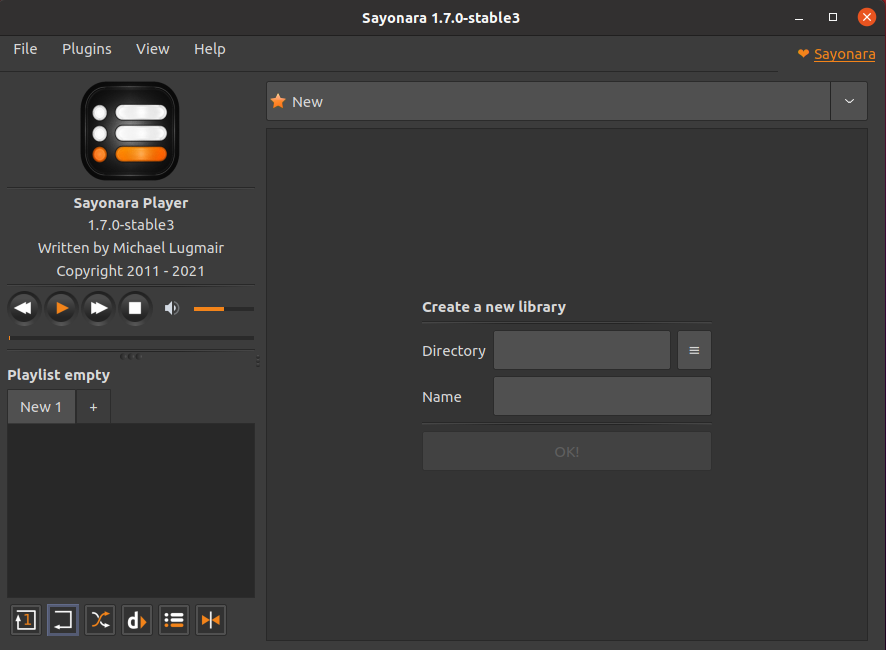Click the heart icon beside Sayonara link
This screenshot has height=650, width=886.
pos(803,54)
